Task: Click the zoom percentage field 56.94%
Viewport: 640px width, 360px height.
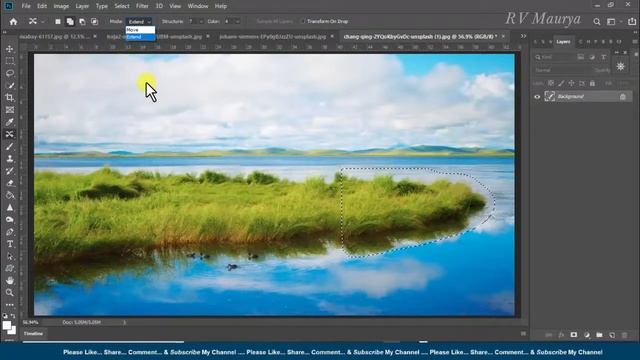Action: tap(31, 322)
